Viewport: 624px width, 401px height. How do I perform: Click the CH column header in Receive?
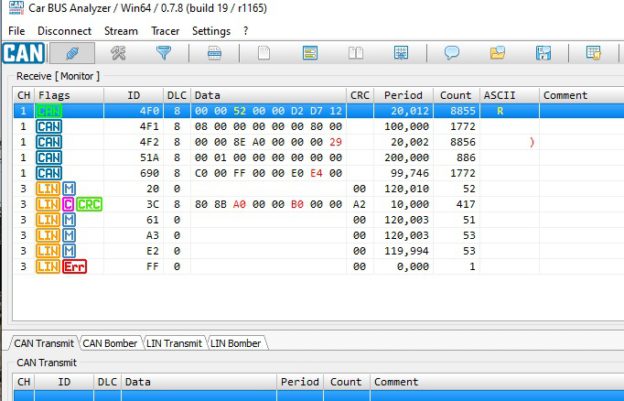click(x=24, y=95)
